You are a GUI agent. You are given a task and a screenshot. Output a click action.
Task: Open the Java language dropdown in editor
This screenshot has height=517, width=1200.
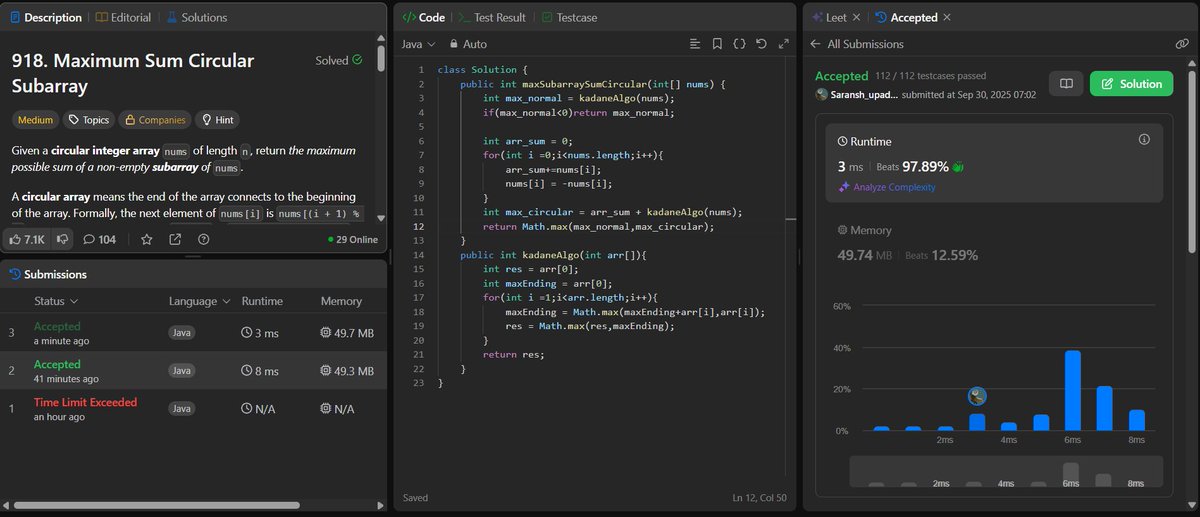[x=418, y=44]
